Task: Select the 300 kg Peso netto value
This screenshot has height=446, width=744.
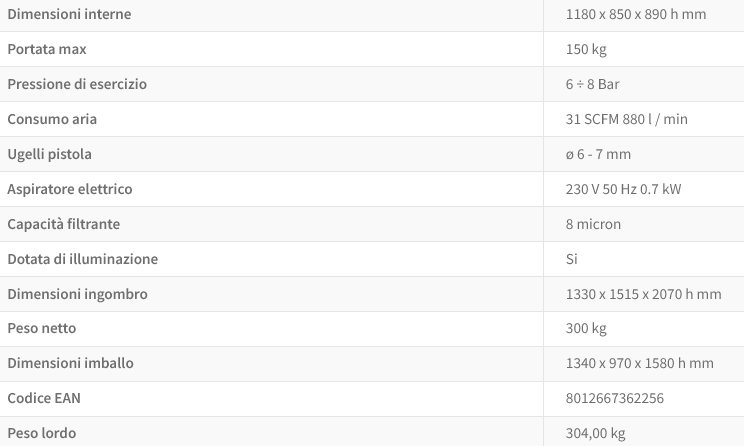Action: coord(586,328)
